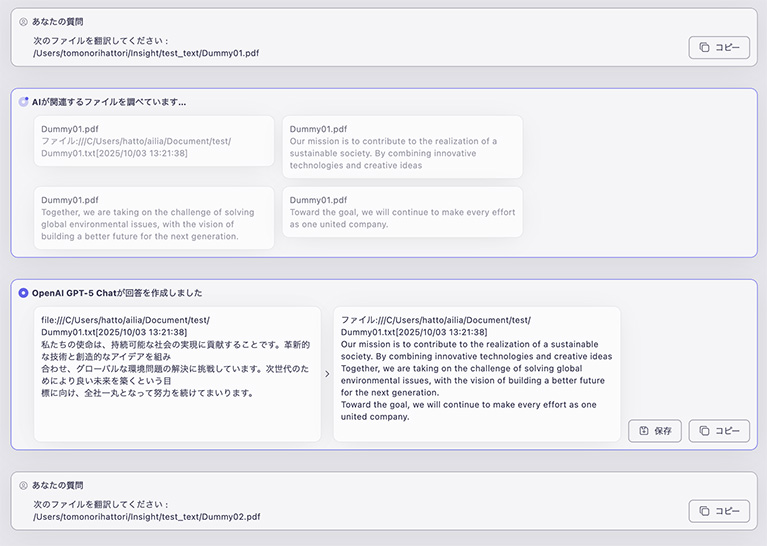767x546 pixels.
Task: Select the Japanese translation text panel
Action: click(177, 374)
